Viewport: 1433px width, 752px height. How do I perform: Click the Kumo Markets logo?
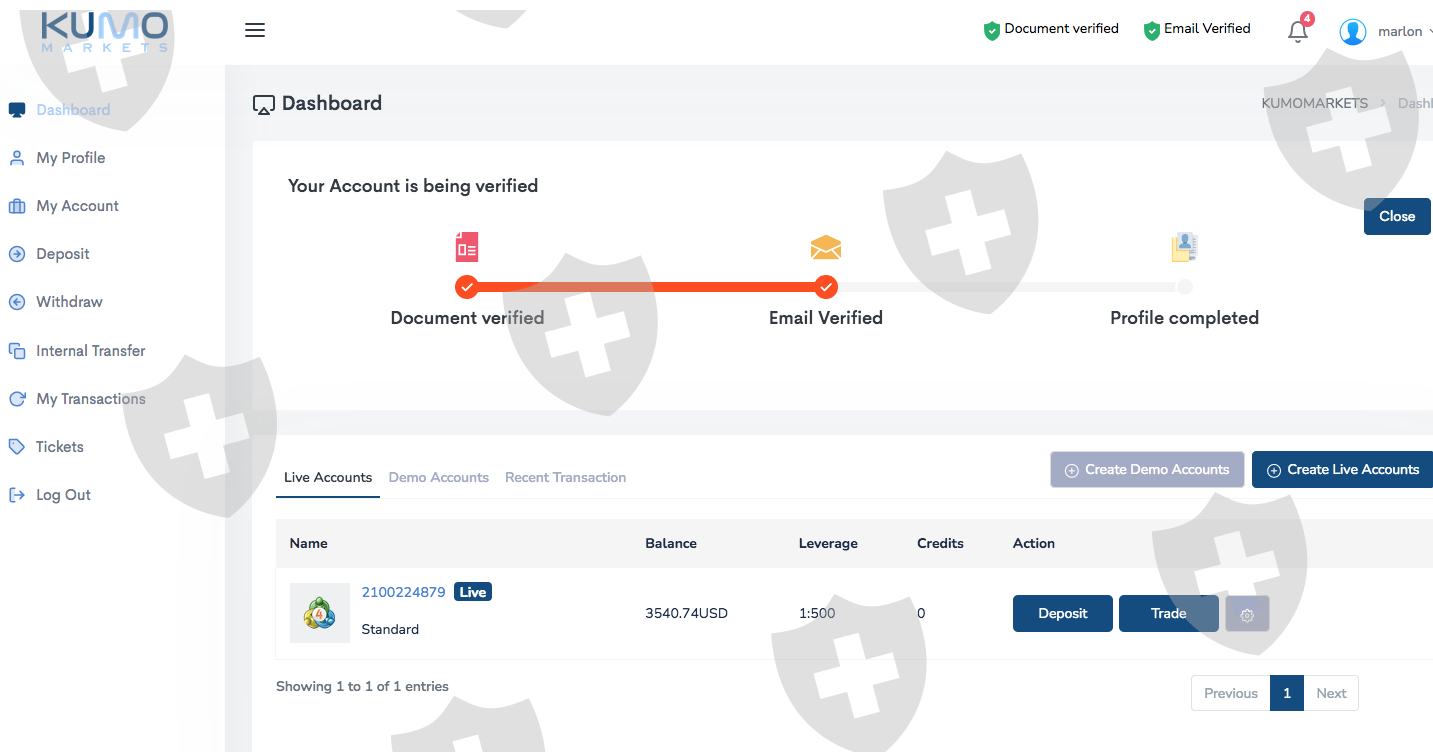105,32
